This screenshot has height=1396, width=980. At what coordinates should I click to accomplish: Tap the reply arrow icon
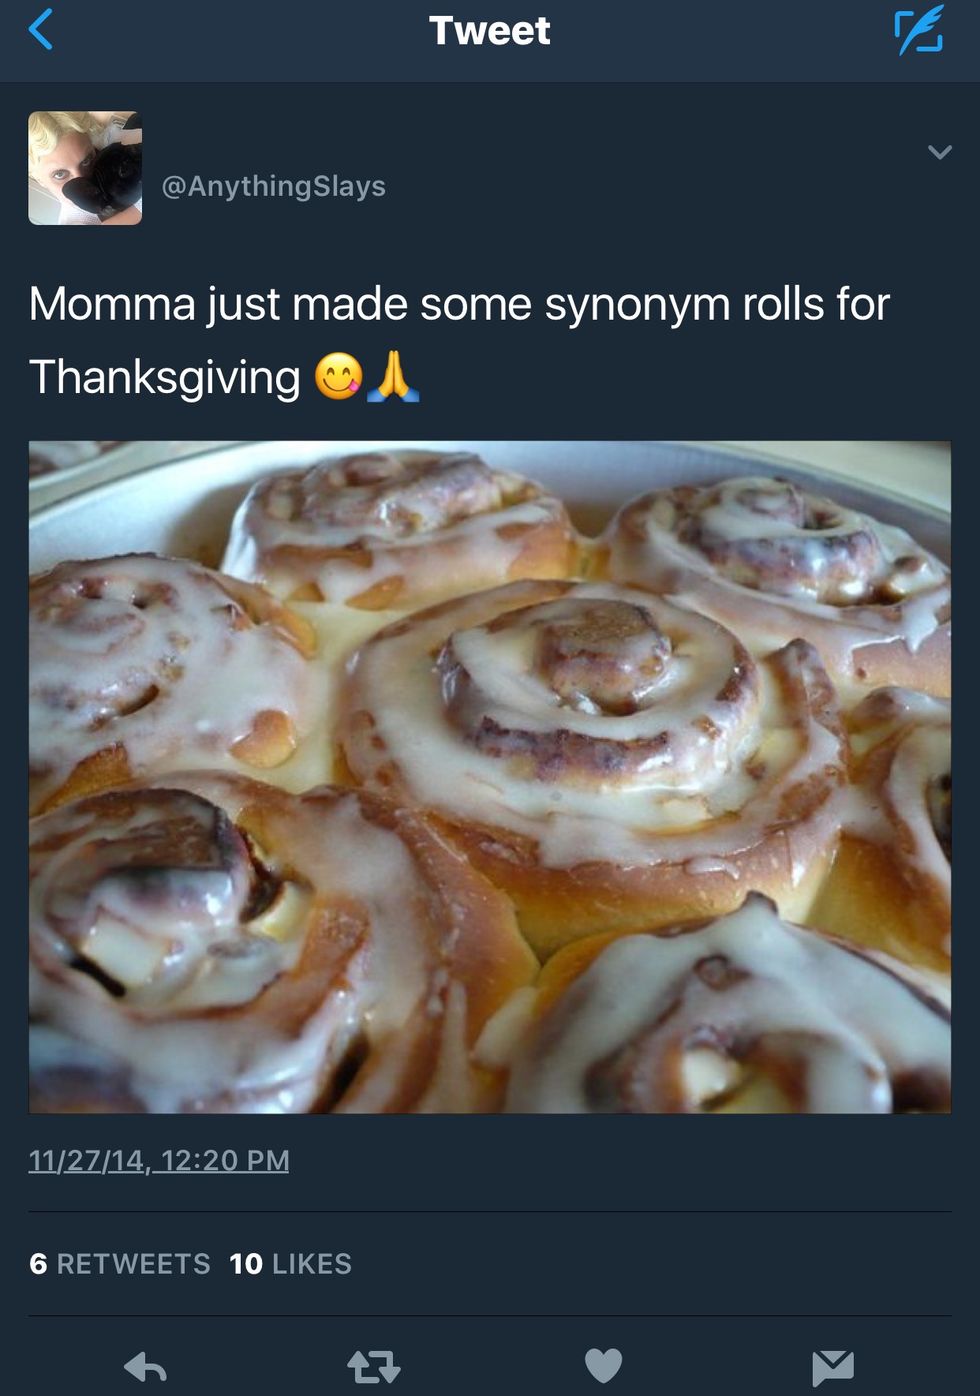[x=145, y=1366]
